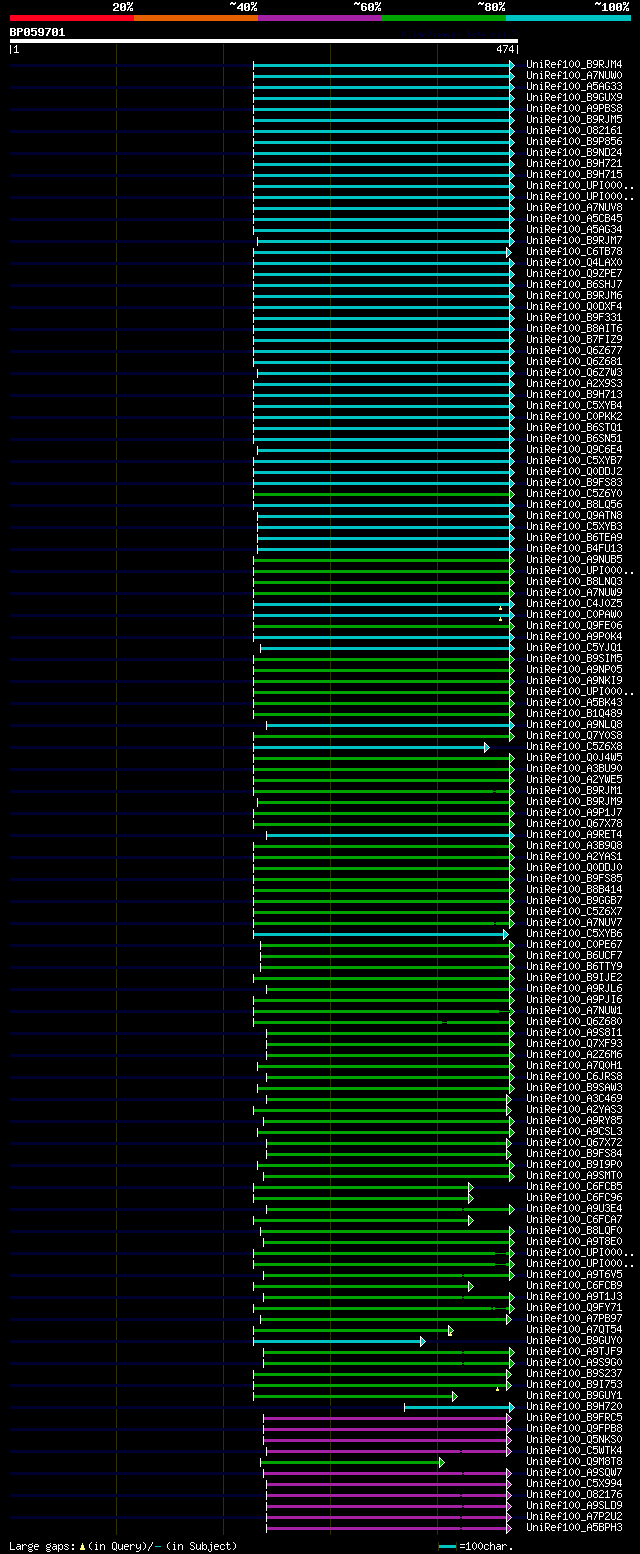640x1554 pixels.
Task: Click the =100char. scale legend
Action: pos(476,1546)
